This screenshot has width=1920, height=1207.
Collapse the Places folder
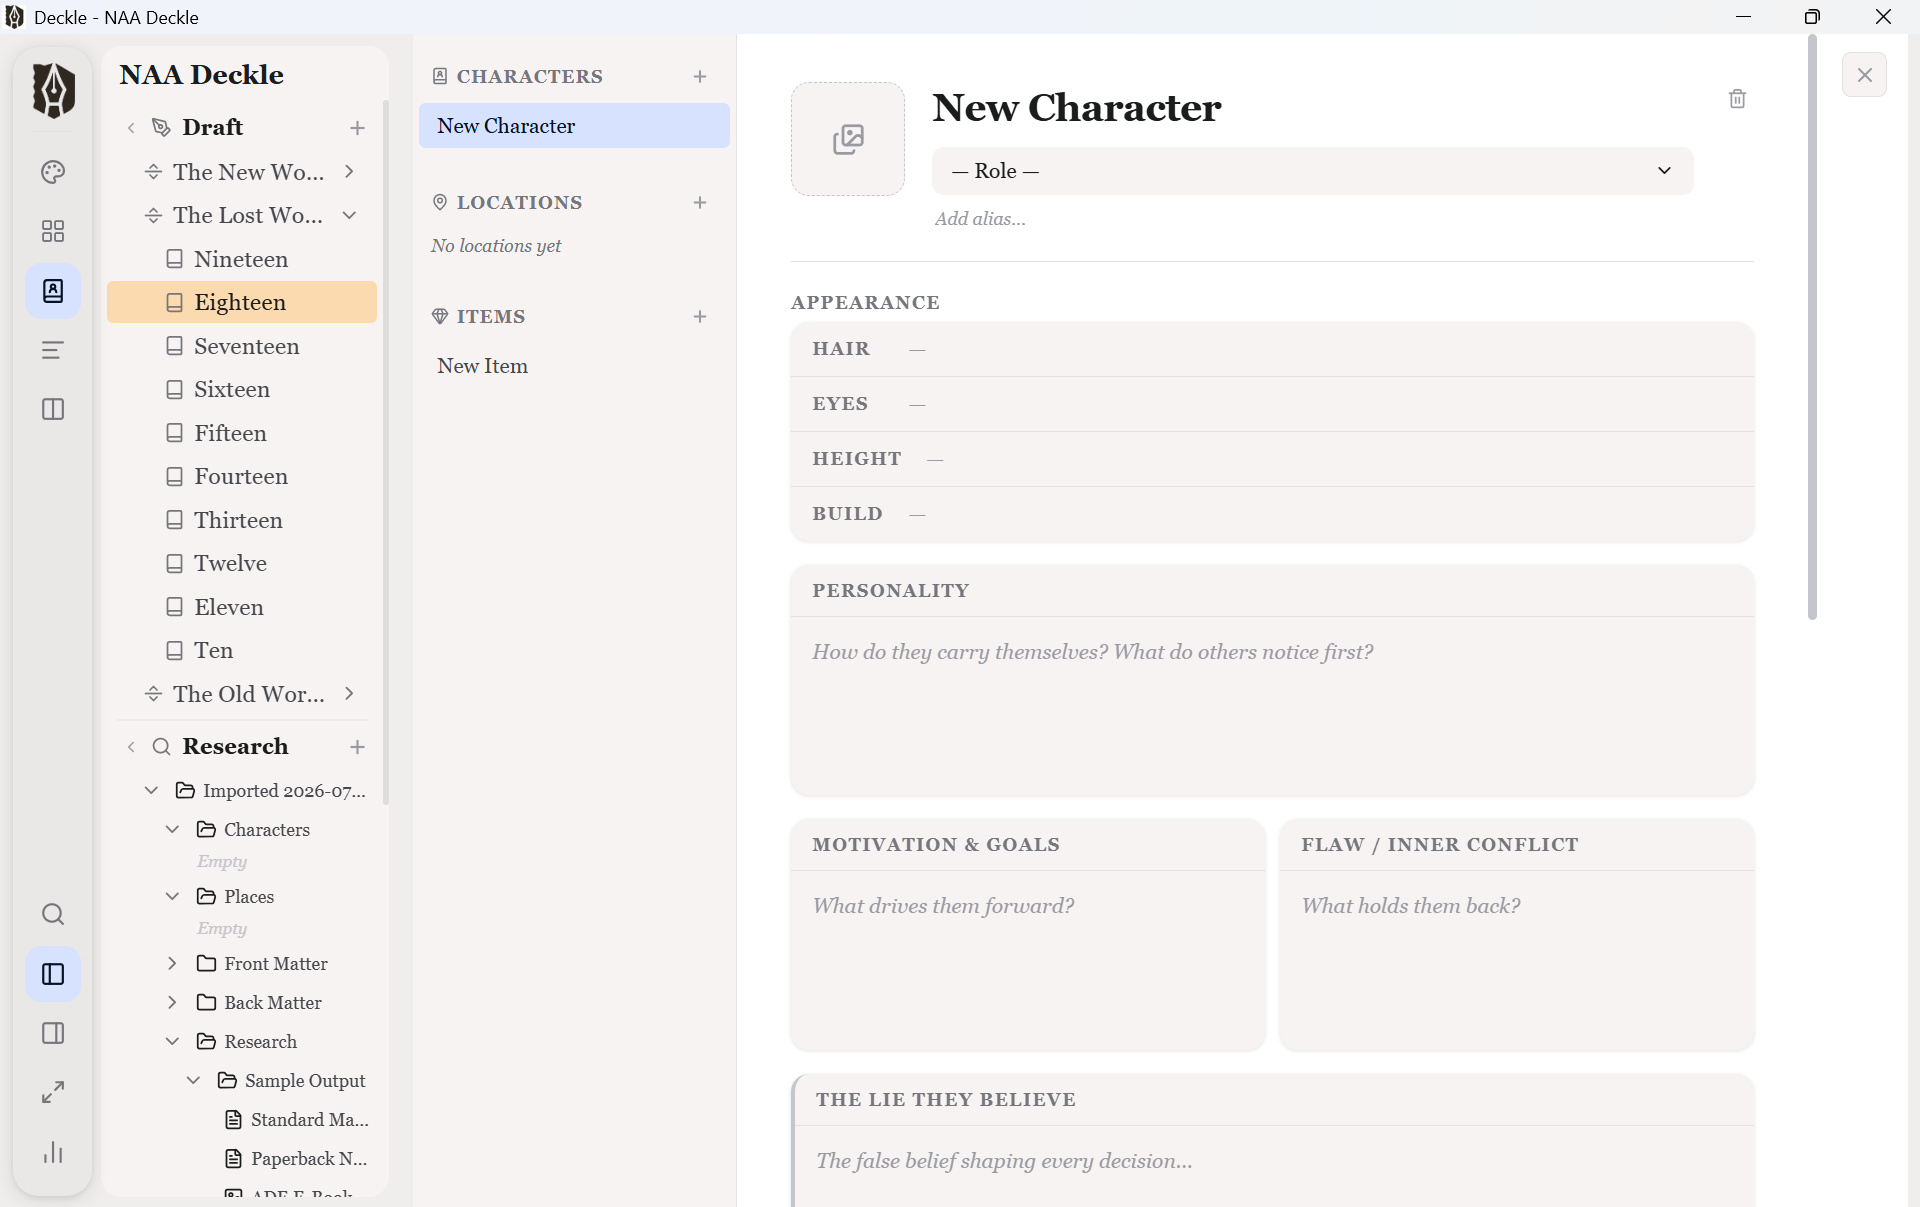pyautogui.click(x=172, y=896)
